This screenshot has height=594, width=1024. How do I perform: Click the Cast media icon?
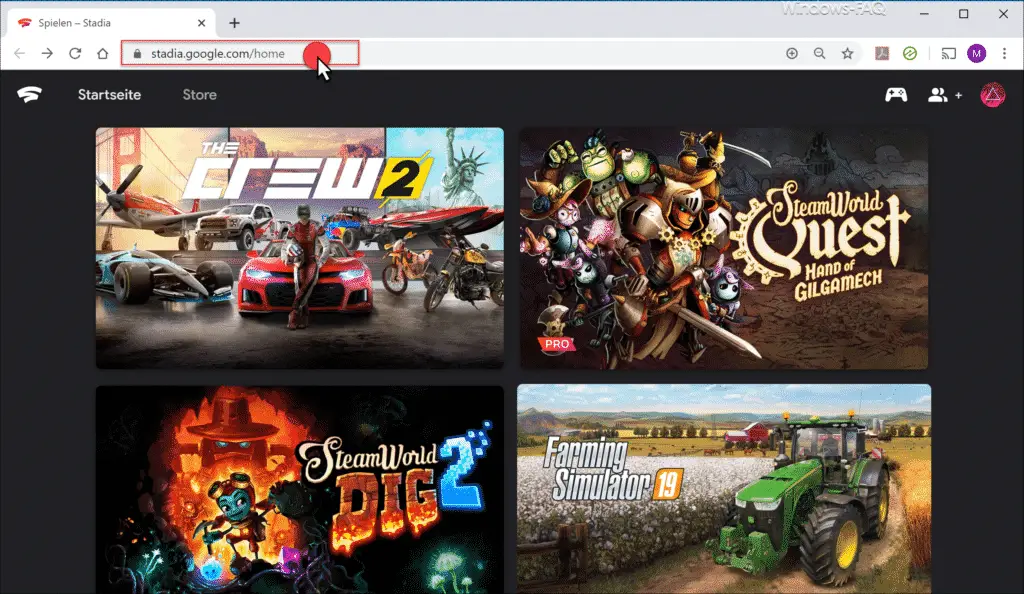[x=948, y=54]
